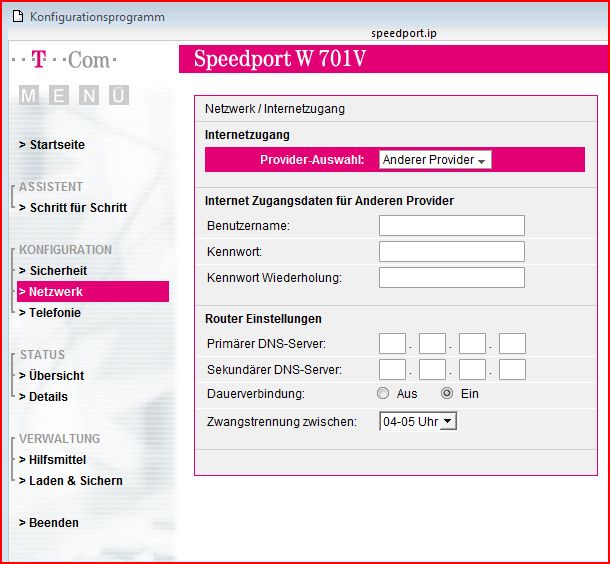Select Dauerverbindung Aus radio button
Image resolution: width=610 pixels, height=564 pixels.
383,394
